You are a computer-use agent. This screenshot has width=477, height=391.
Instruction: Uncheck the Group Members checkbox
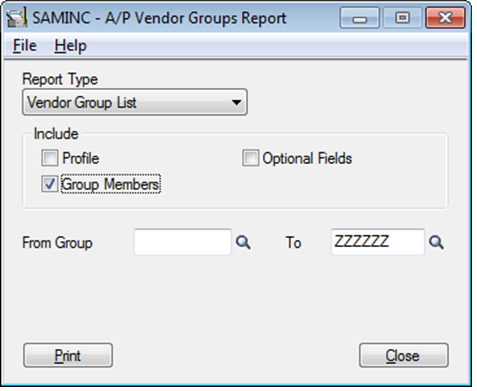coord(50,184)
